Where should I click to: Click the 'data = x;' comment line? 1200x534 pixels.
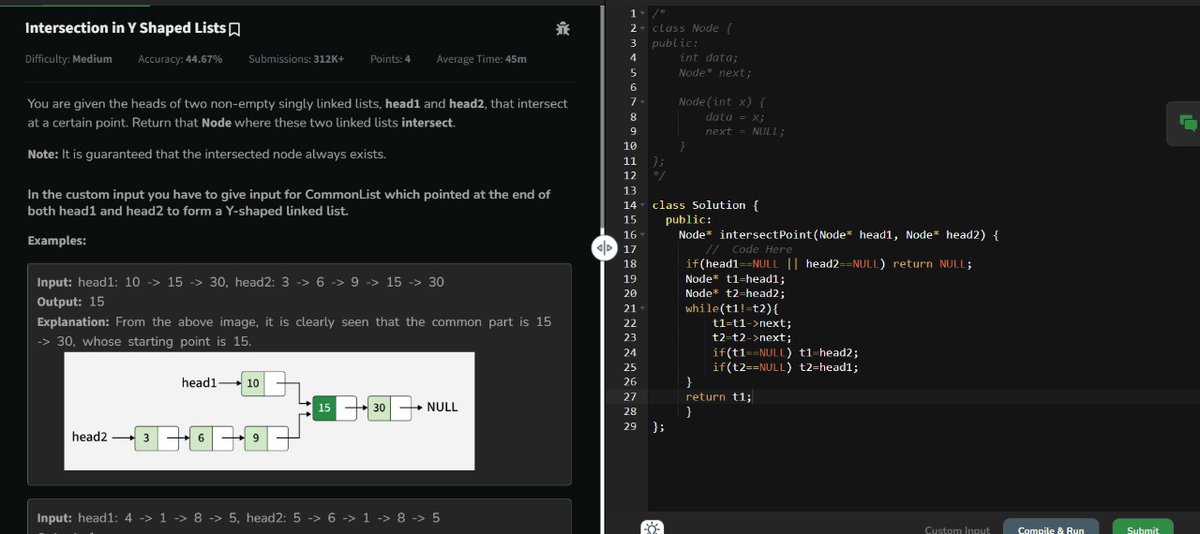[735, 117]
